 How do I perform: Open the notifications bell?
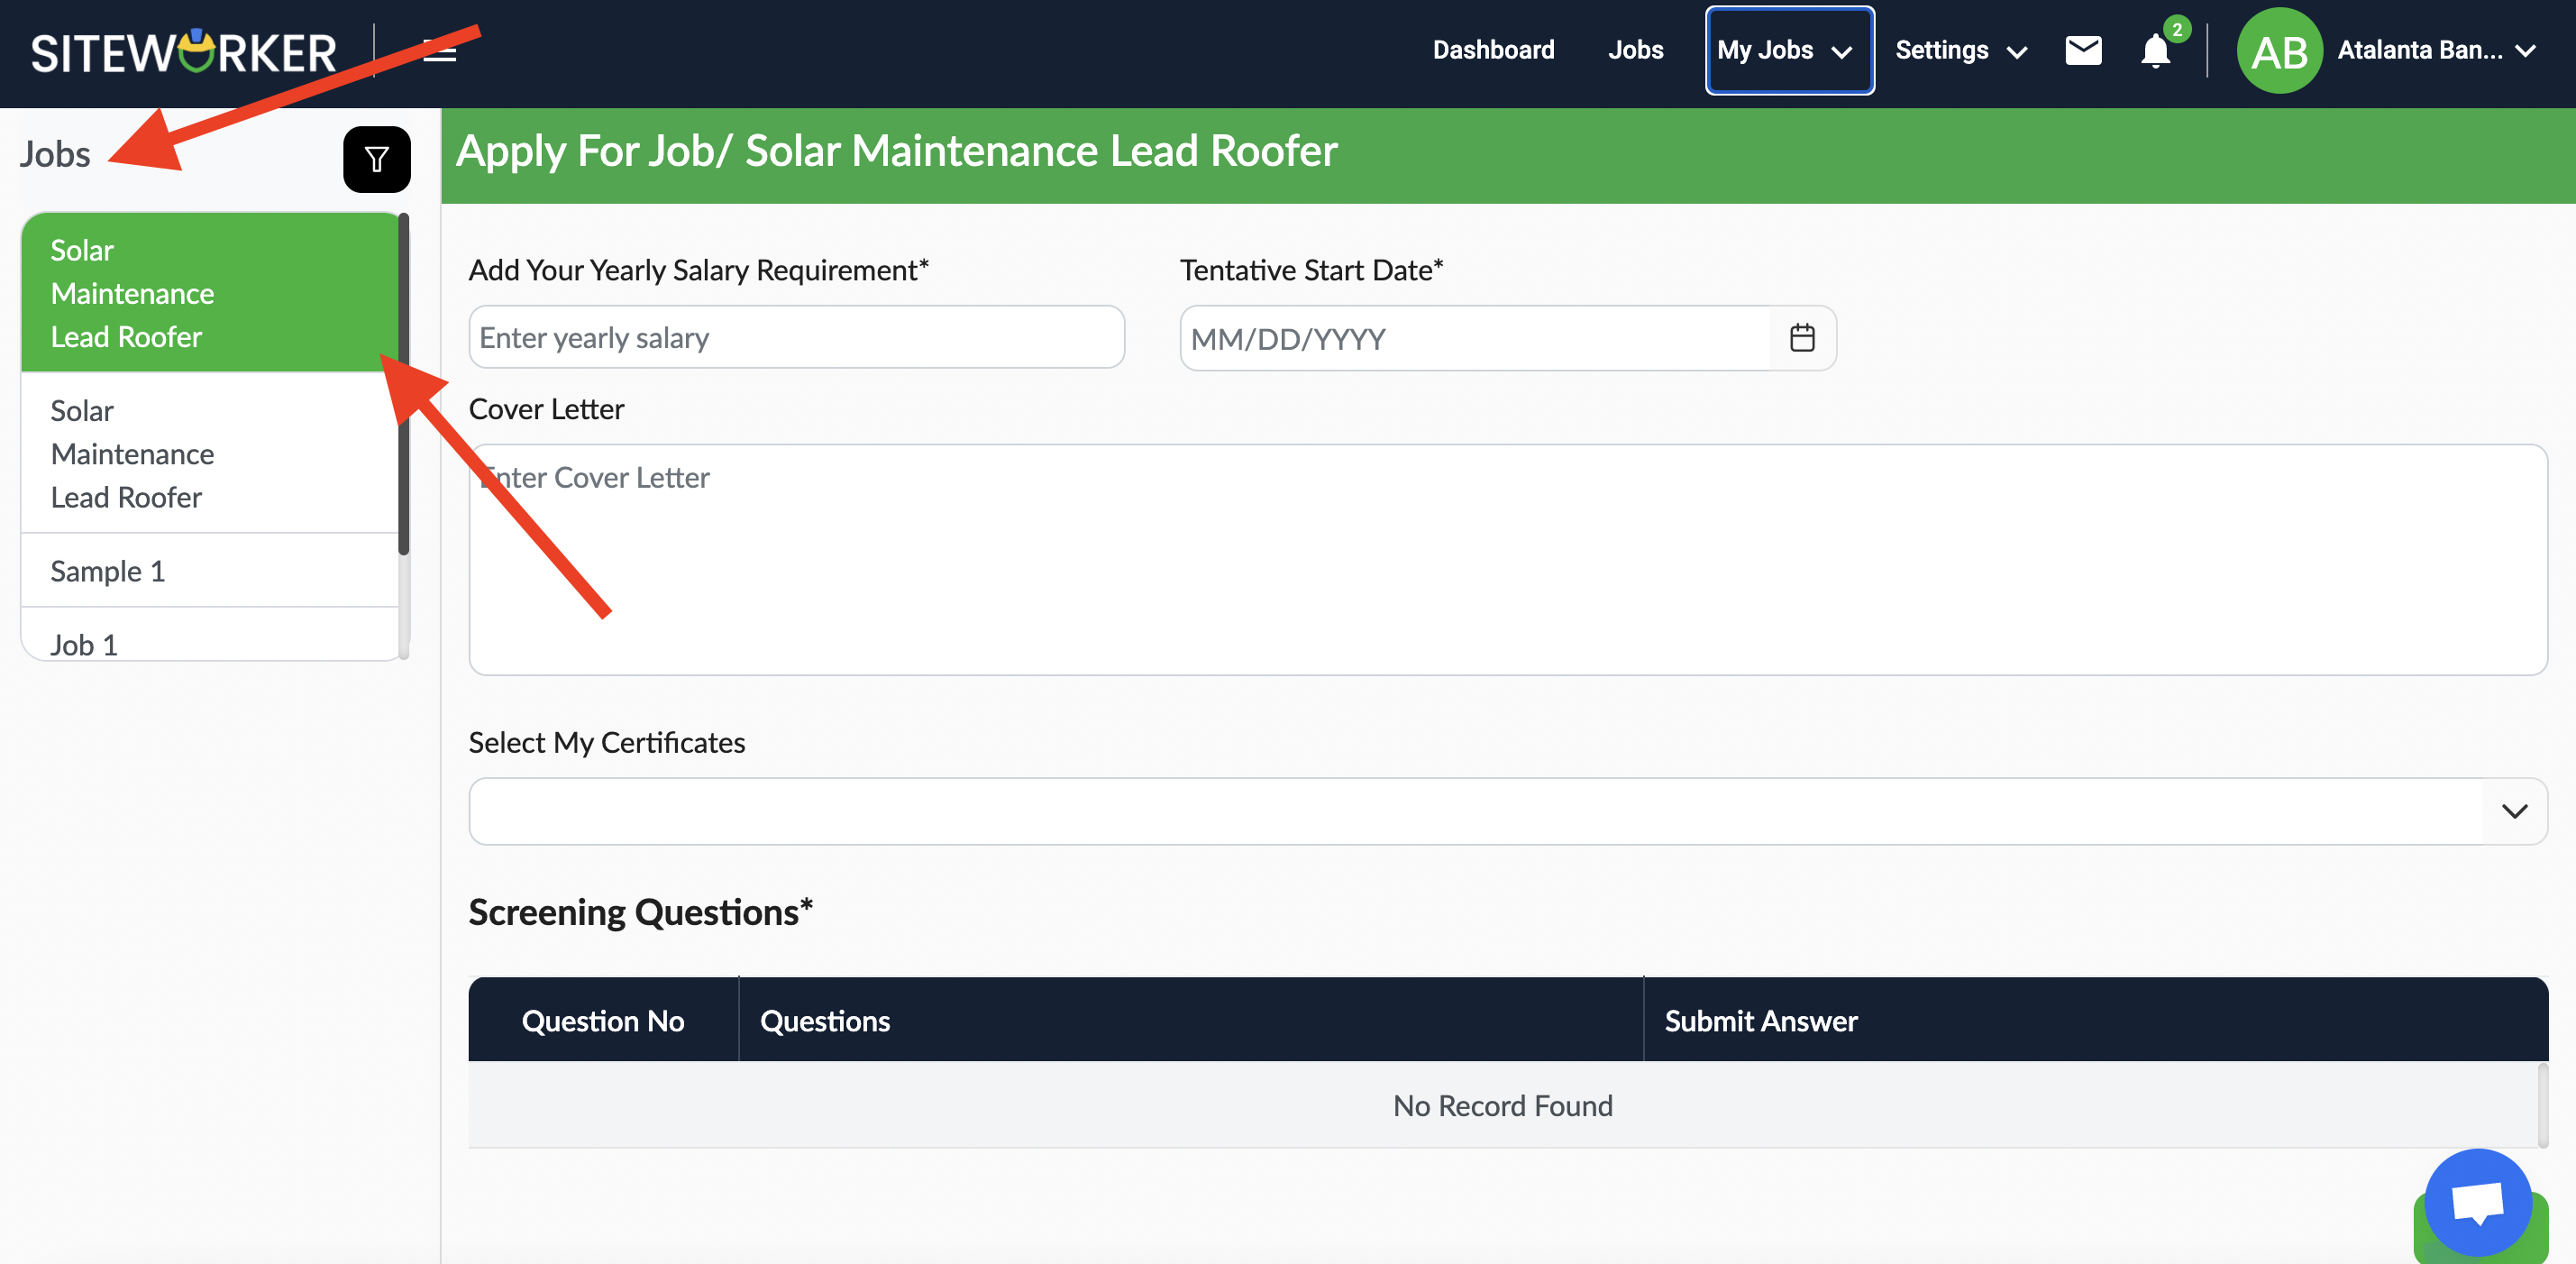2156,50
